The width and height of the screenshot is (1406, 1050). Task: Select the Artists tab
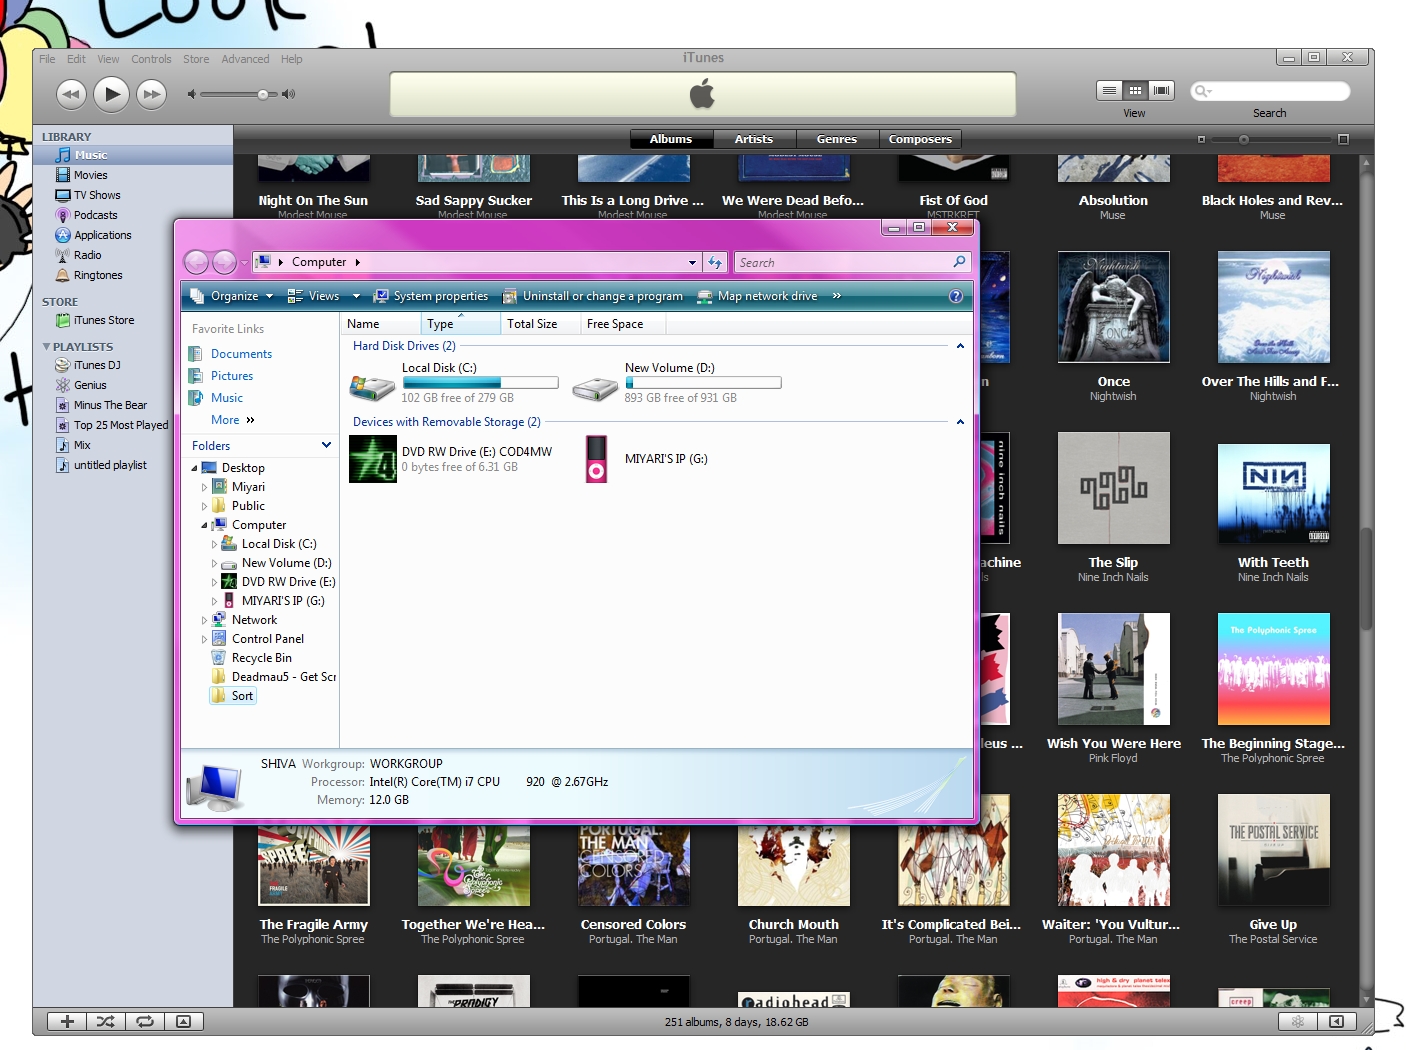tap(753, 139)
